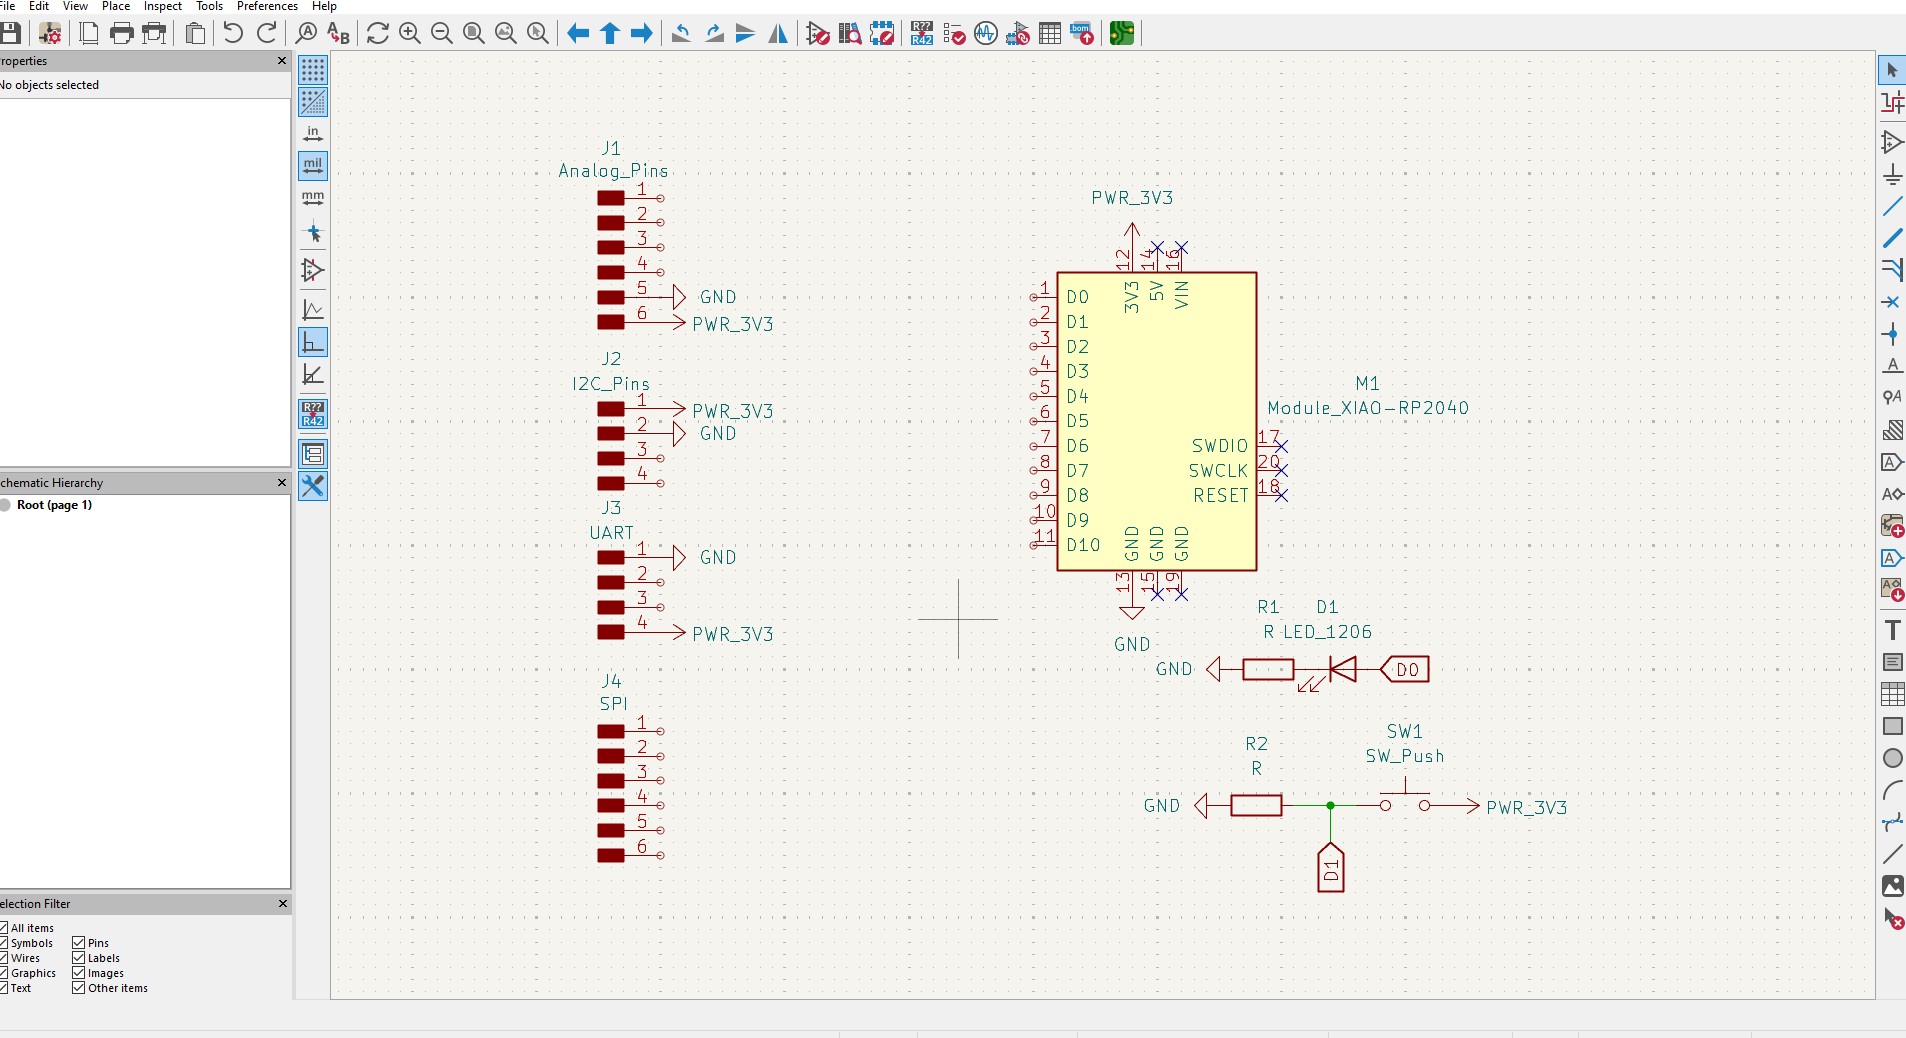Toggle the Symbols selection filter checkbox

point(4,943)
